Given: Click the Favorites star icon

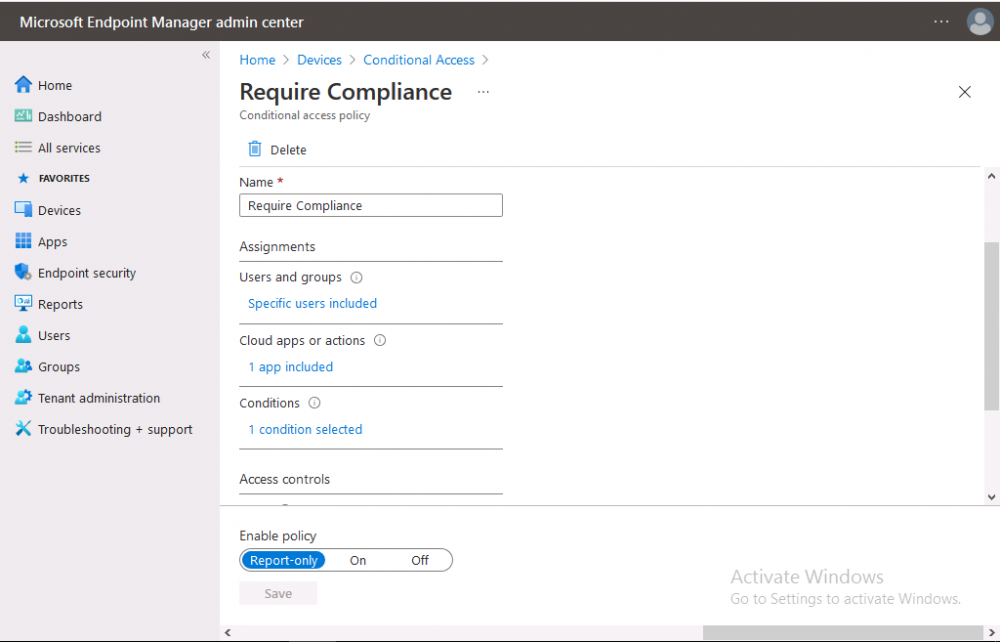Looking at the screenshot, I should tap(23, 179).
